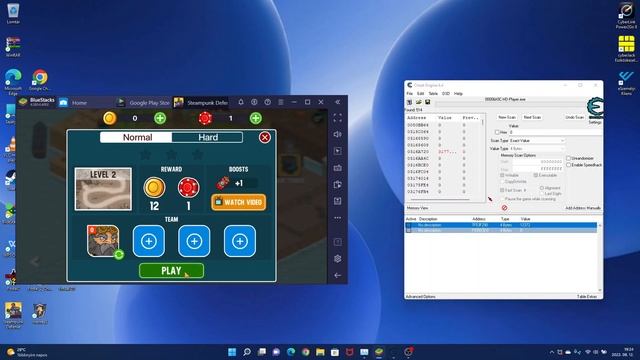This screenshot has width=640, height=360.
Task: Add a hero to third team slot
Action: pos(194,241)
